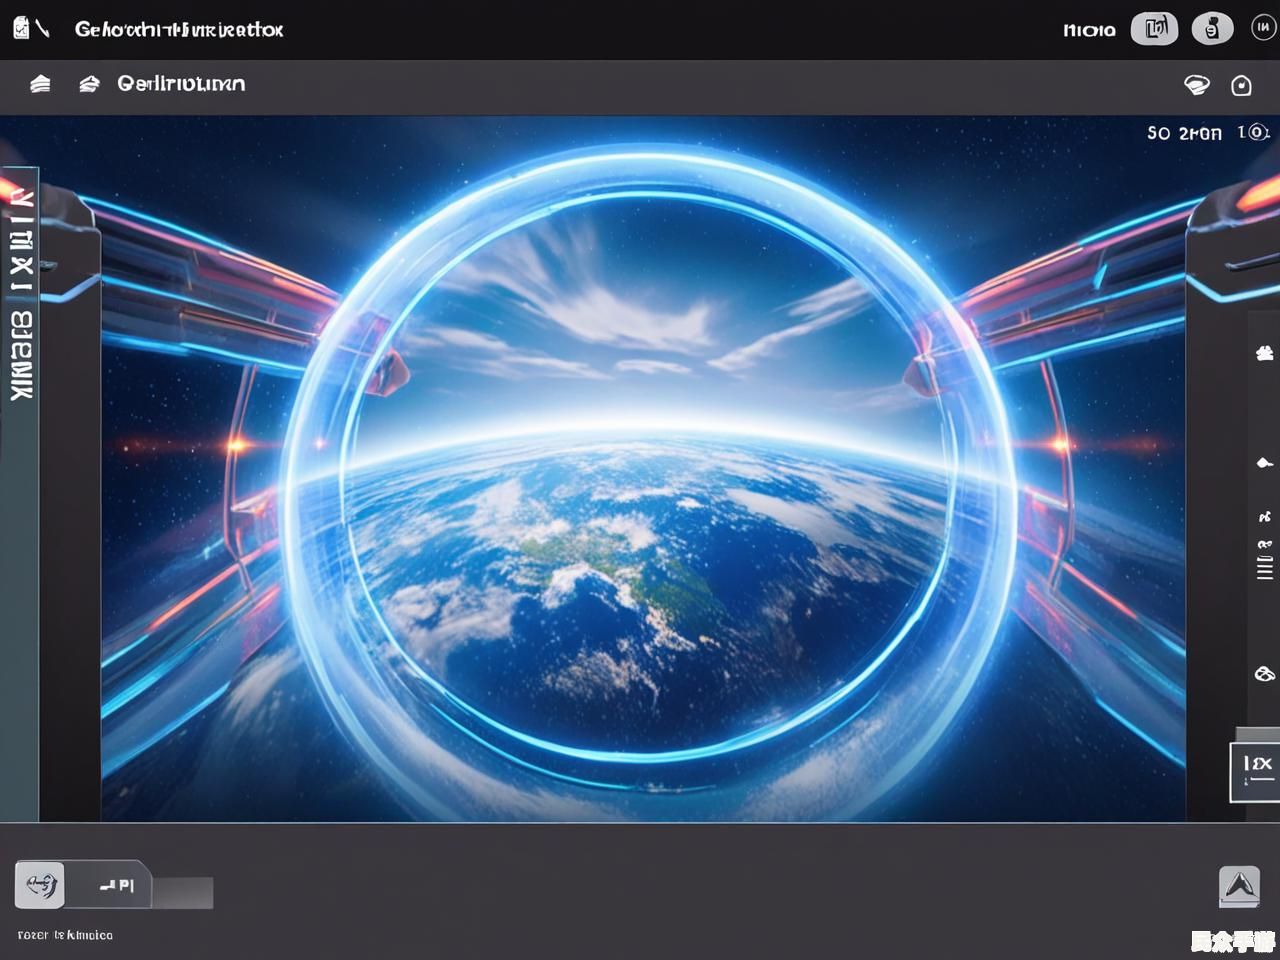
Task: Click the gray bar right of bottom-left tab
Action: click(183, 892)
